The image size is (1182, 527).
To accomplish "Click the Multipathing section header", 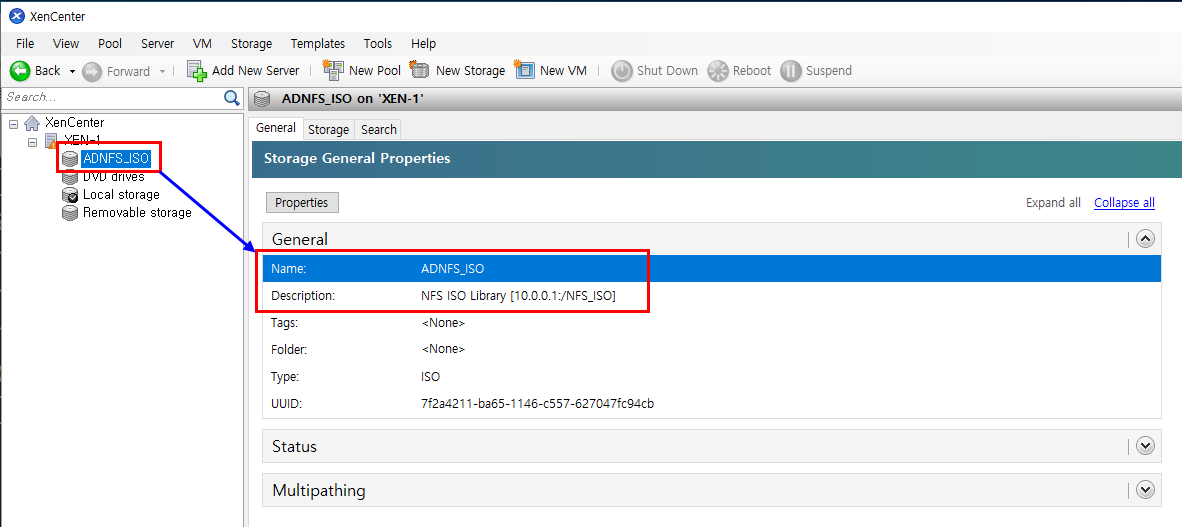I will [712, 490].
